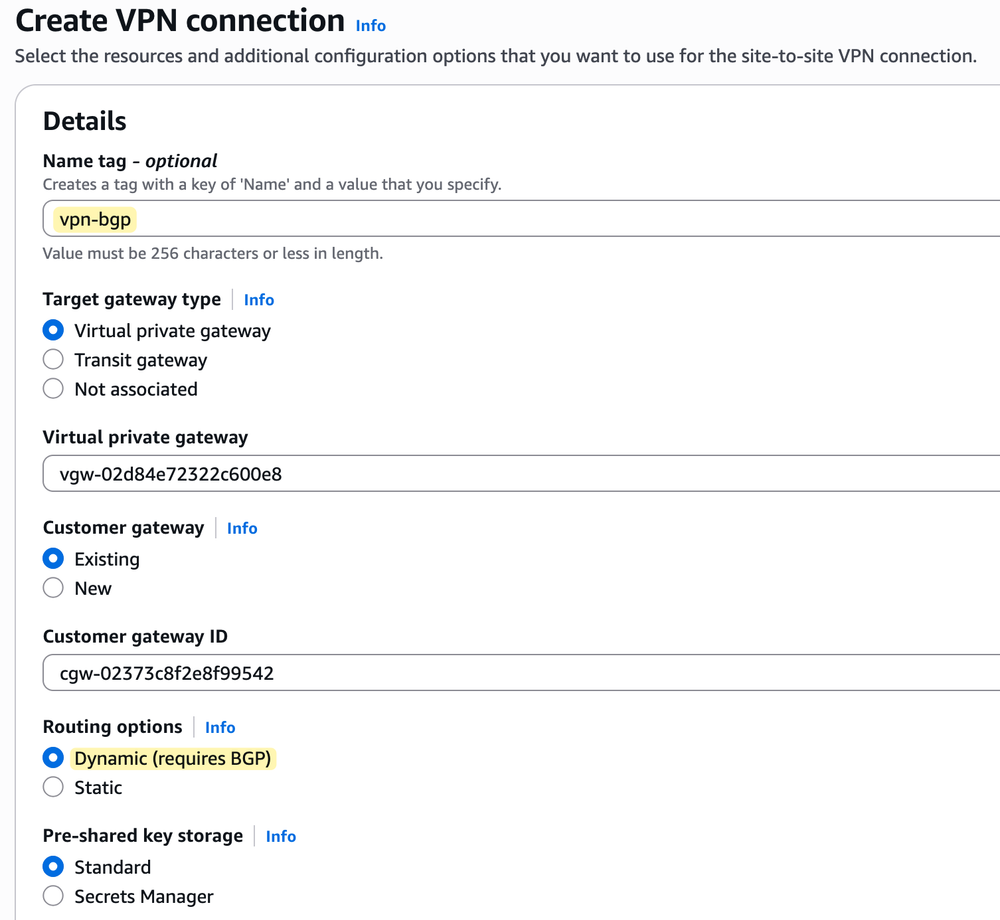
Task: Choose Secrets Manager key storage
Action: 52,896
